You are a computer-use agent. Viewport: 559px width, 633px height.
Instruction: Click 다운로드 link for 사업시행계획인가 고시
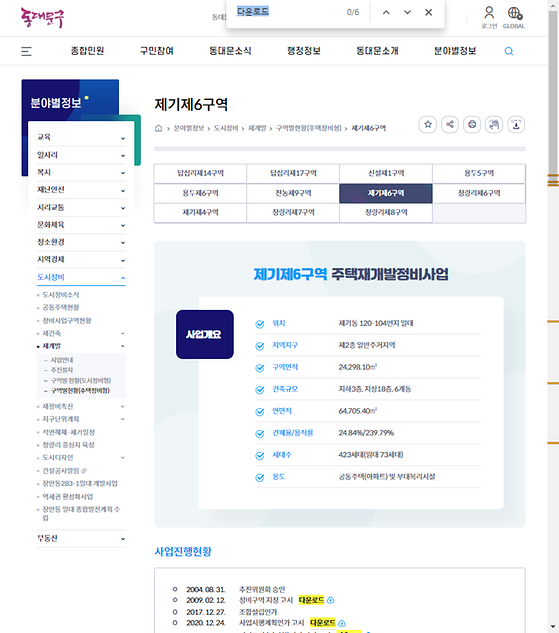322,623
